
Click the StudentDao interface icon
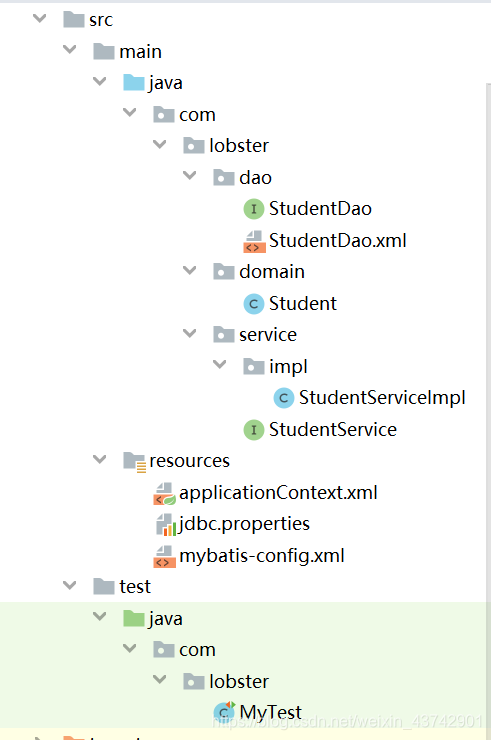[254, 209]
